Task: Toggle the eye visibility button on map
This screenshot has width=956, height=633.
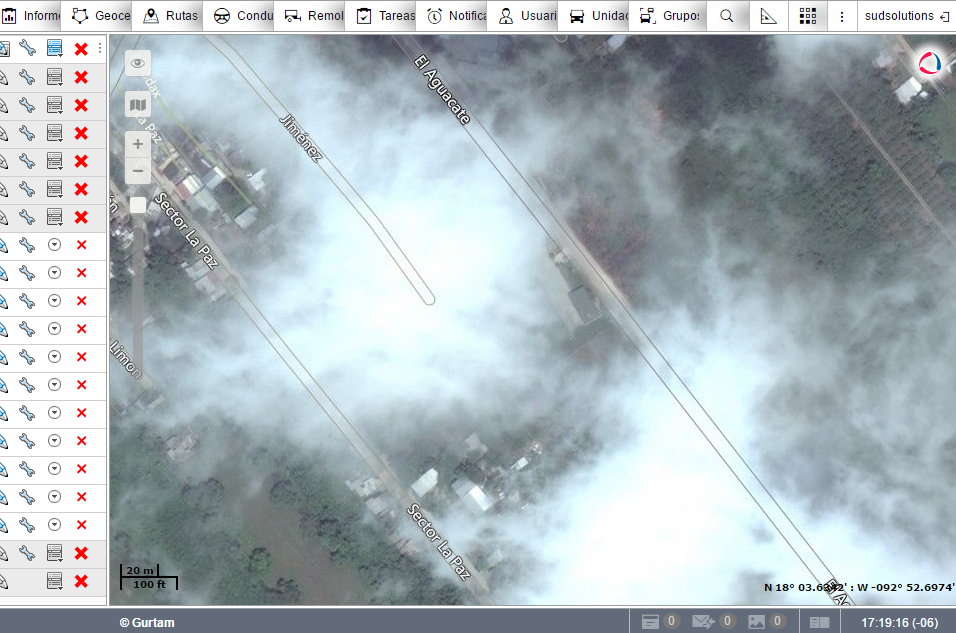Action: click(x=138, y=63)
